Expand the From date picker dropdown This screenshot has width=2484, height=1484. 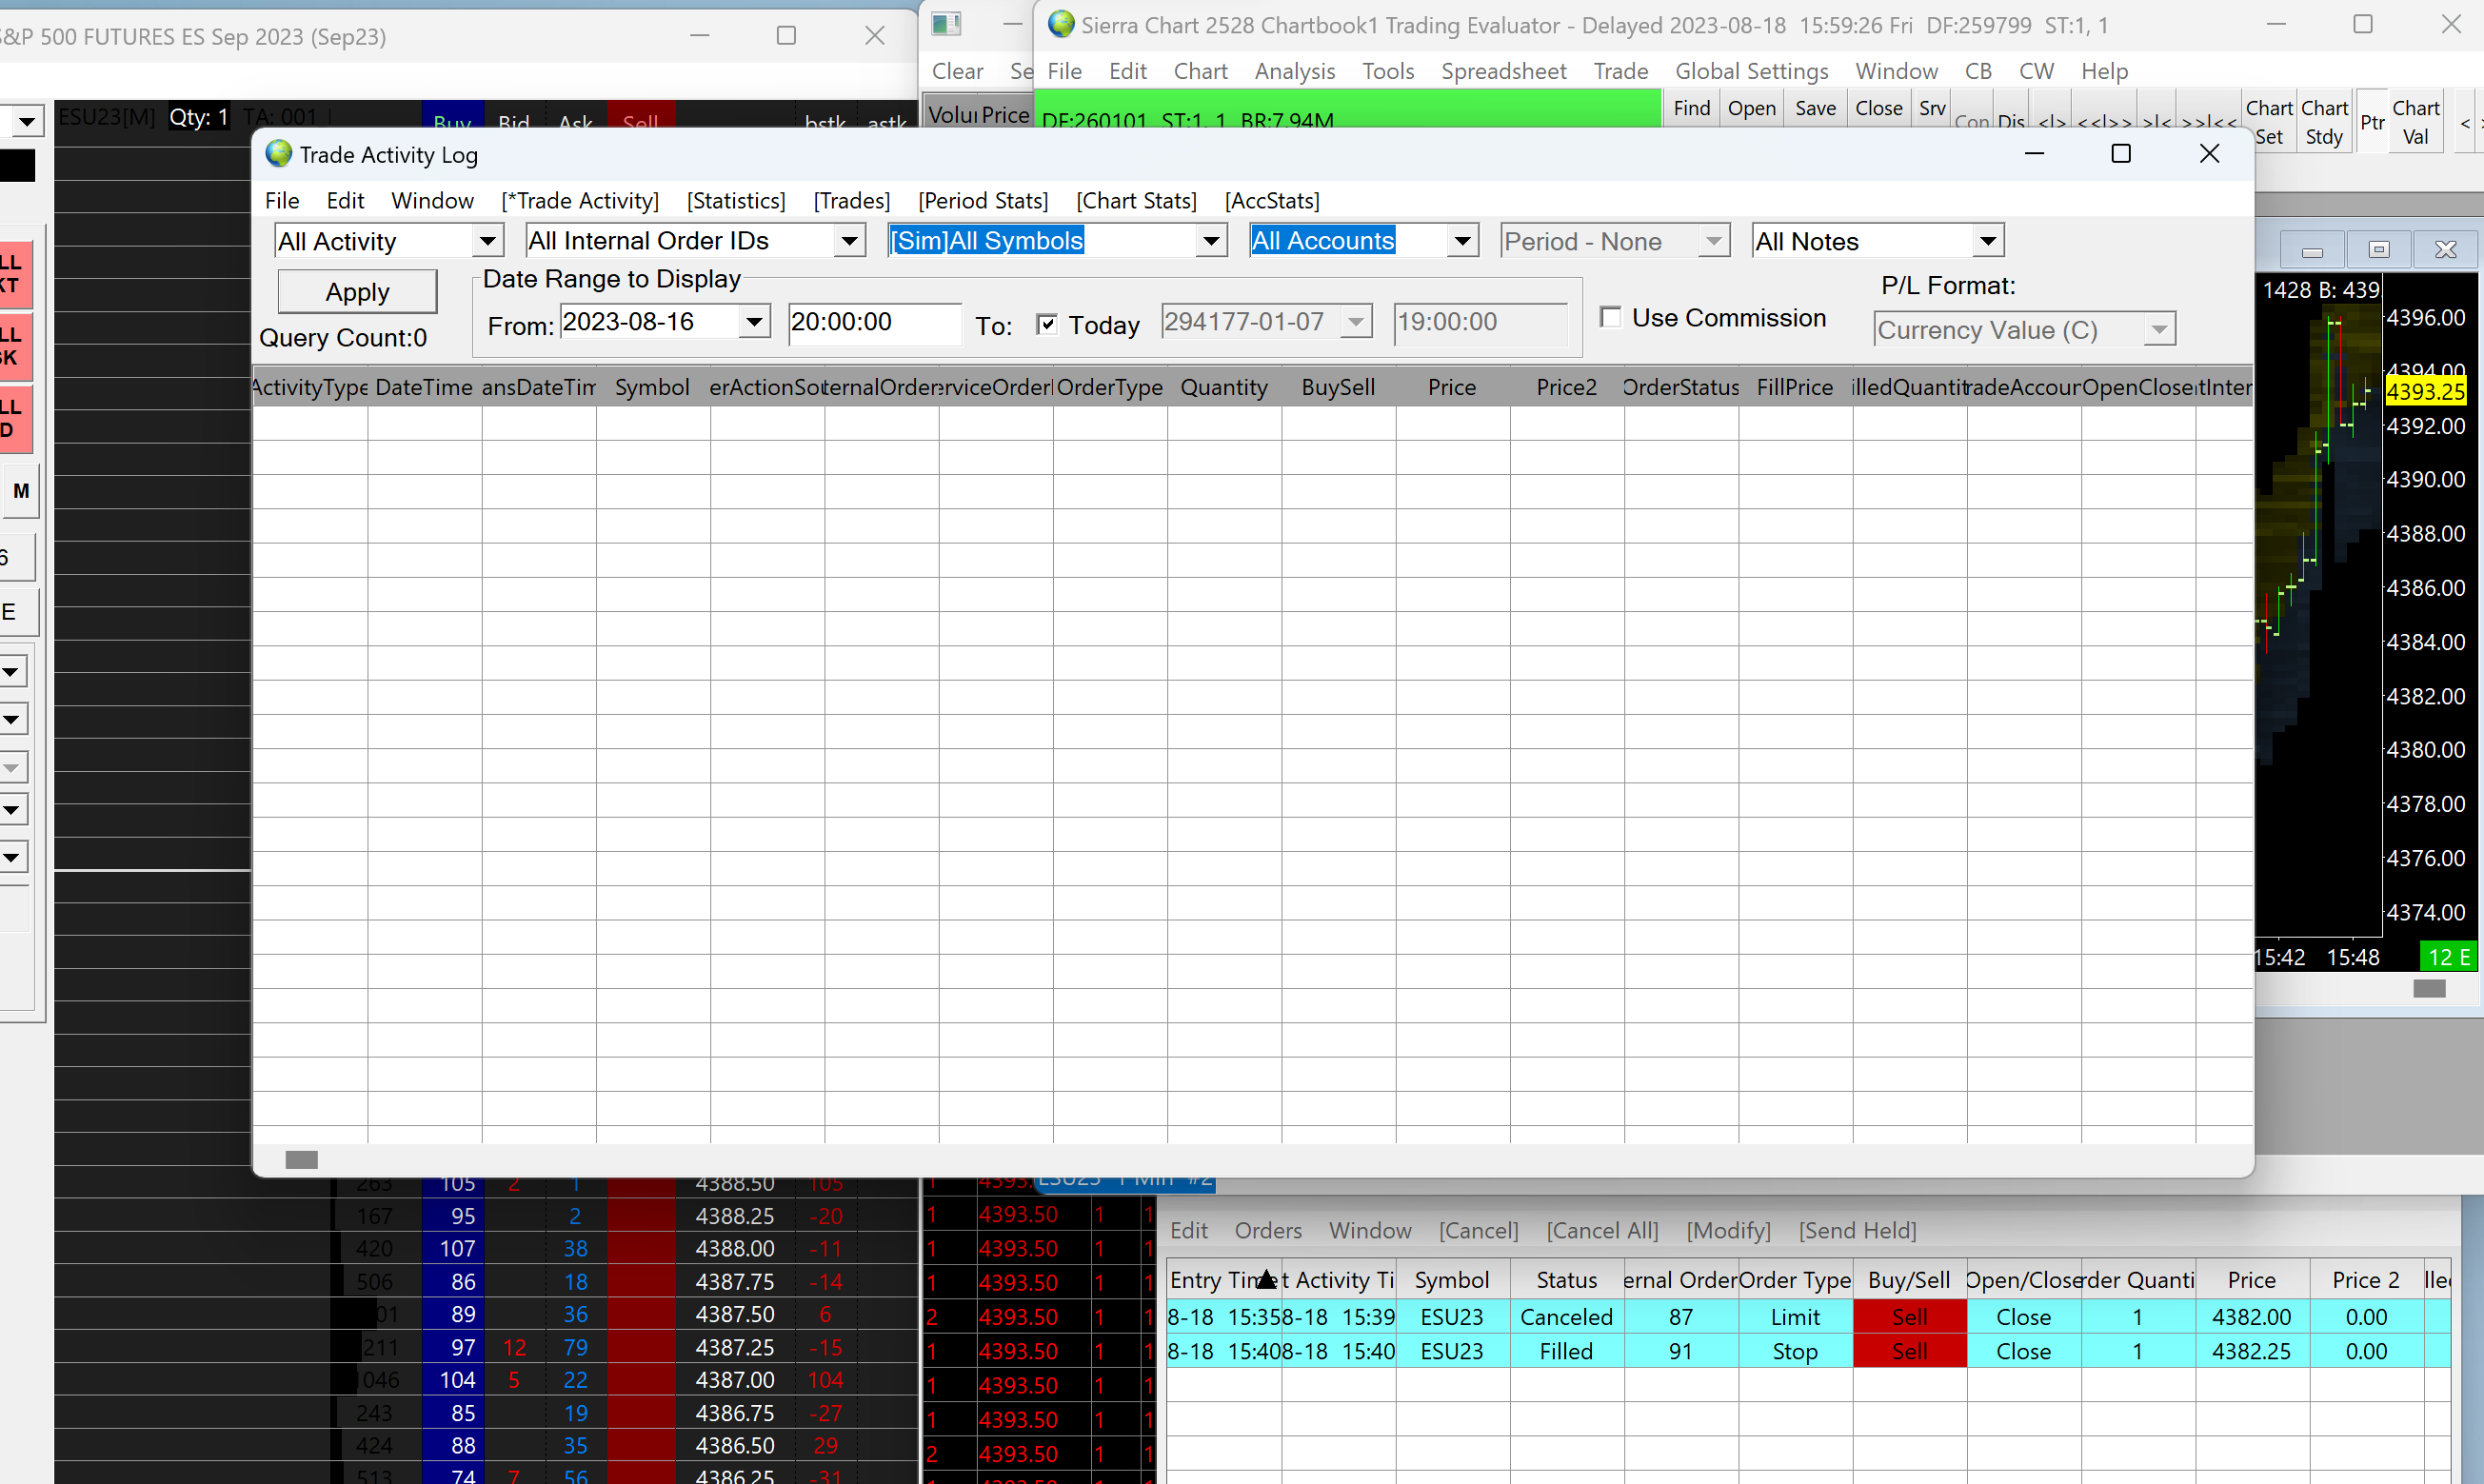coord(754,322)
